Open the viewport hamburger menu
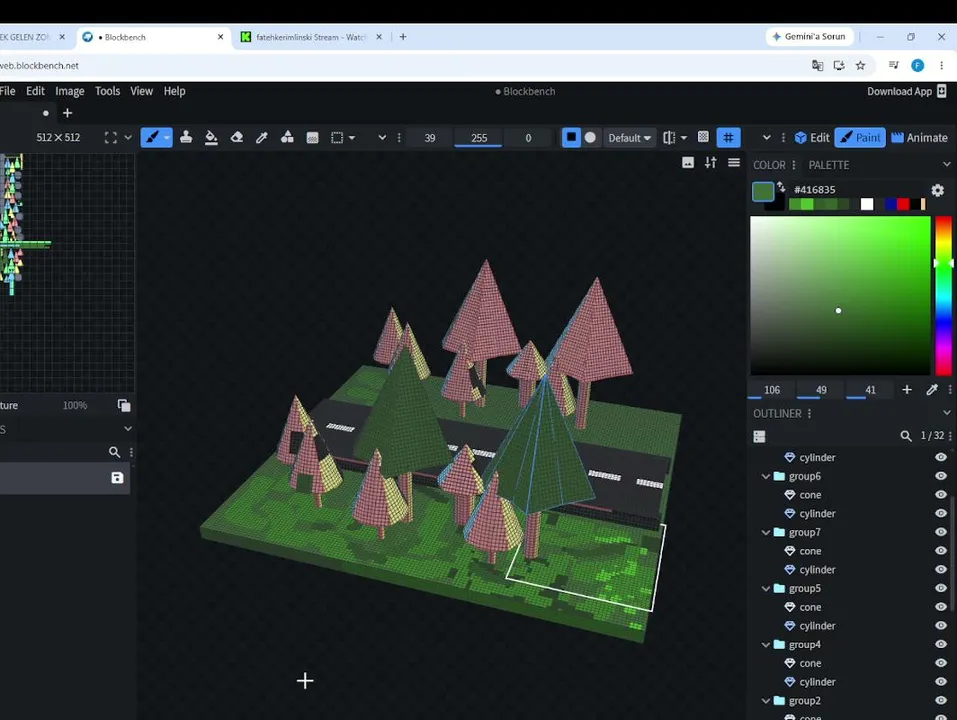The image size is (957, 720). pyautogui.click(x=734, y=162)
